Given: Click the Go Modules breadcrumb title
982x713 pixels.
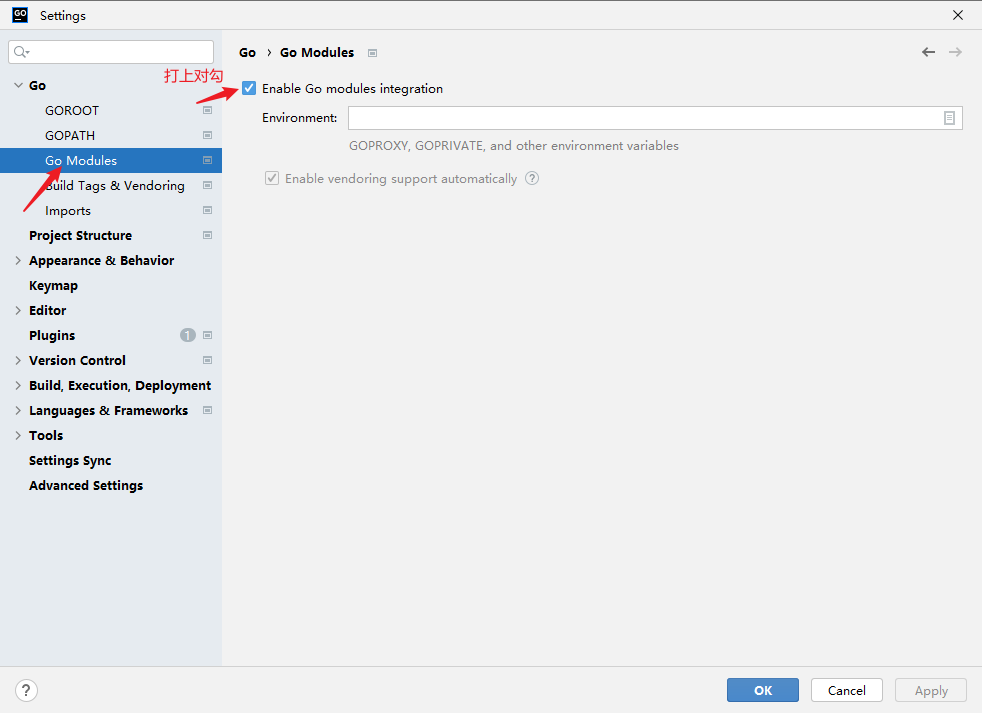Looking at the screenshot, I should (x=317, y=53).
